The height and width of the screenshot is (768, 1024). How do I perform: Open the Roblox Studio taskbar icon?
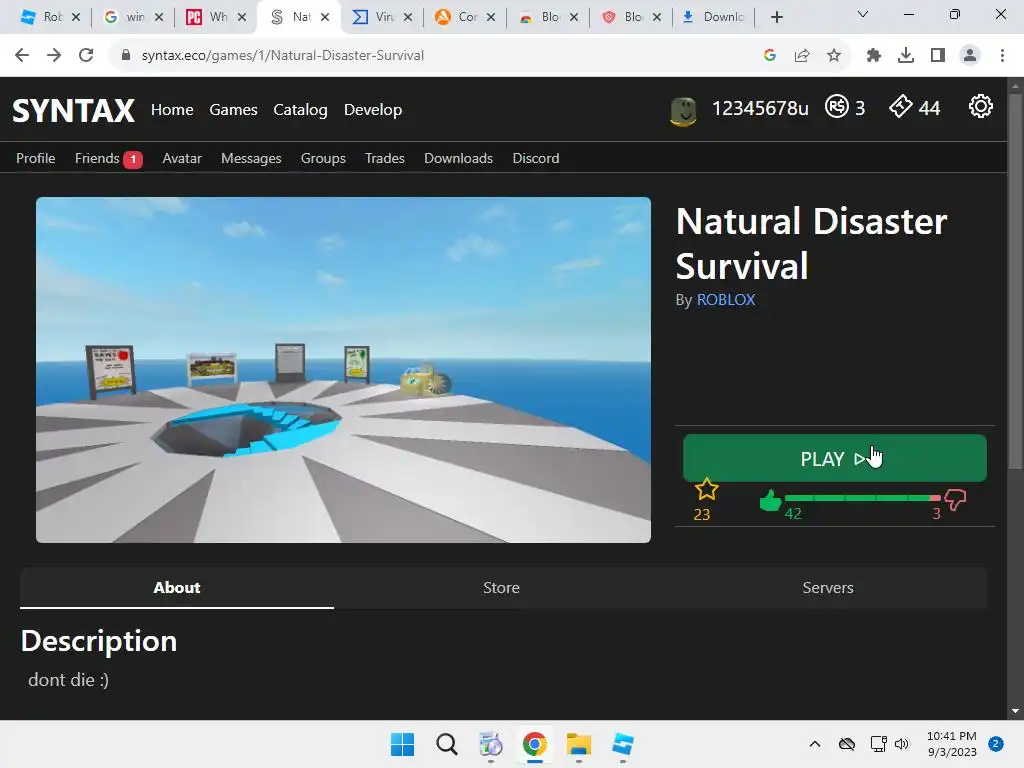tap(622, 744)
